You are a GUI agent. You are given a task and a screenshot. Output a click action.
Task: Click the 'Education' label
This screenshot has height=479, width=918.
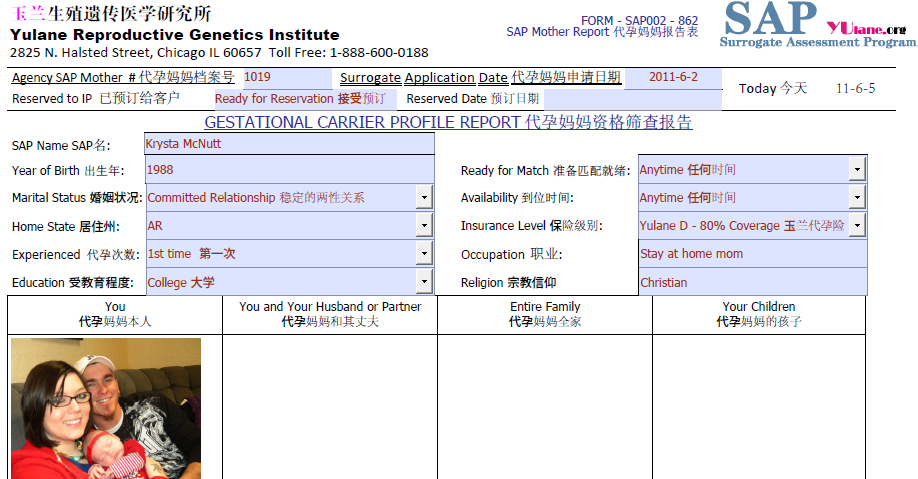tap(73, 282)
